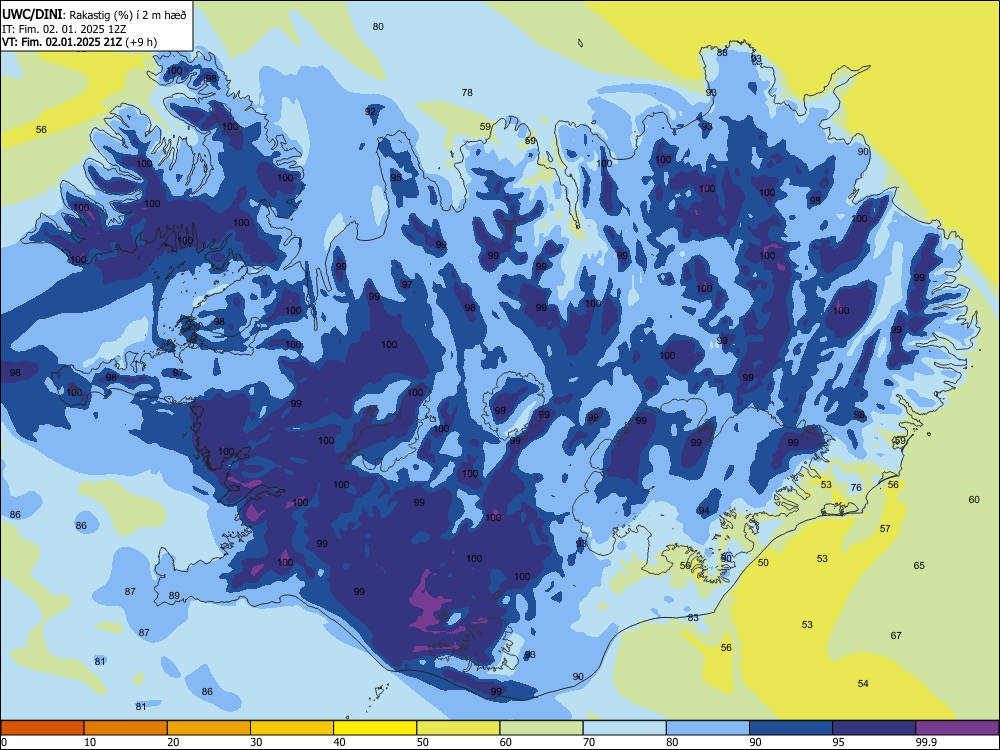Click the 'UWC/DINI: Rakastig (%) í 2 m hæð' title
The image size is (1000, 750).
94,14
